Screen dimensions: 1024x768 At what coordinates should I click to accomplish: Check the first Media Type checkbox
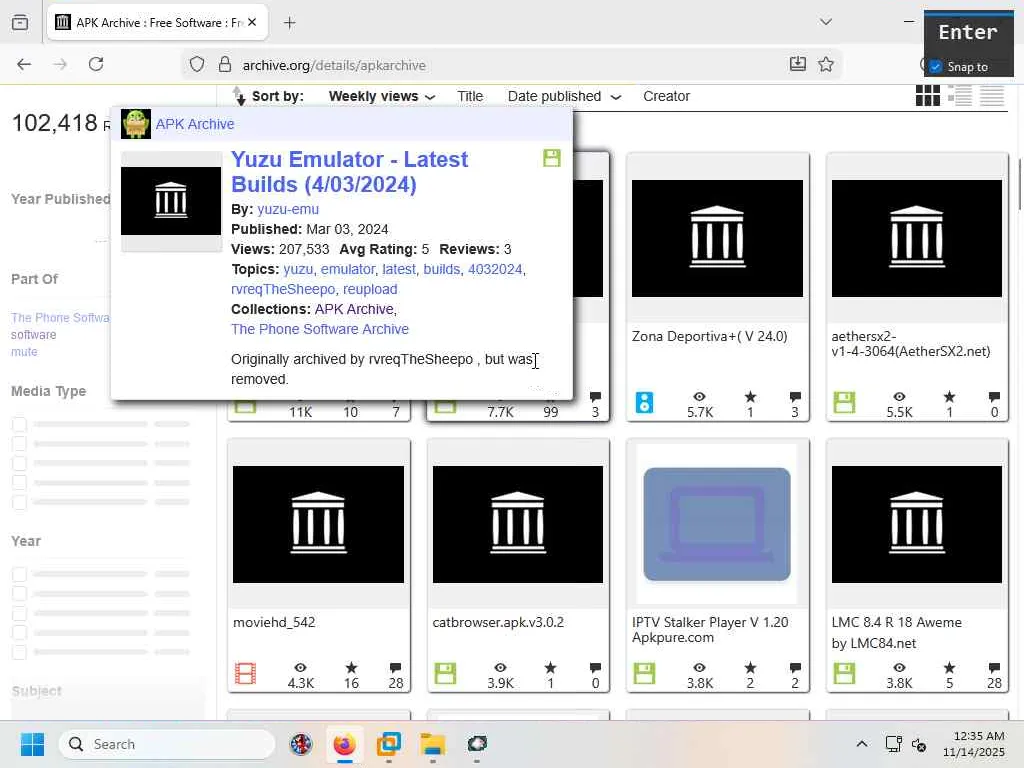tap(20, 424)
